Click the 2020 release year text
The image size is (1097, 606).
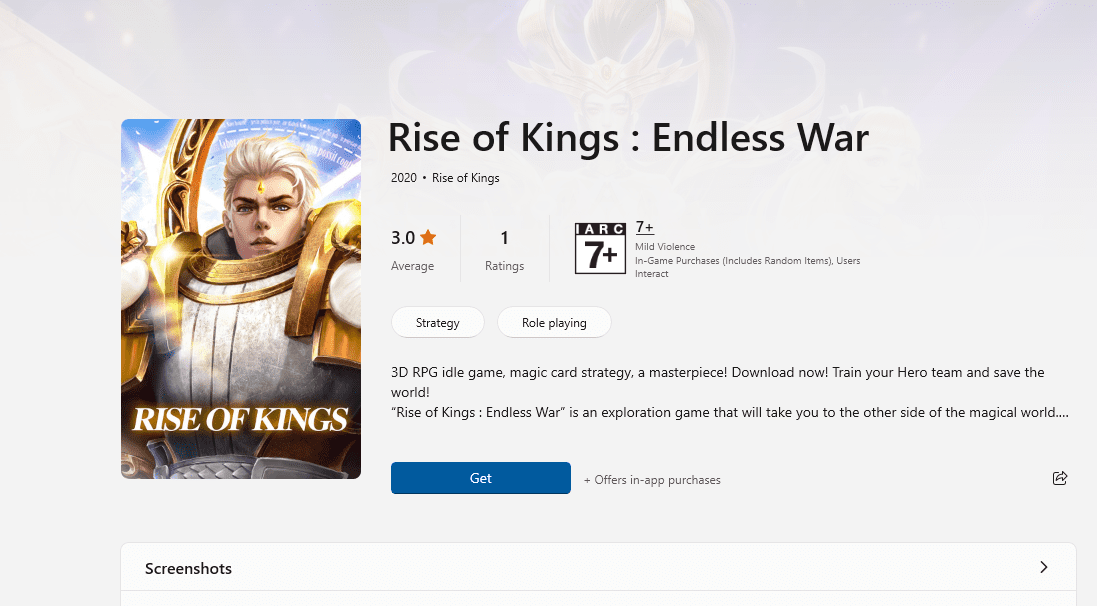pos(404,178)
